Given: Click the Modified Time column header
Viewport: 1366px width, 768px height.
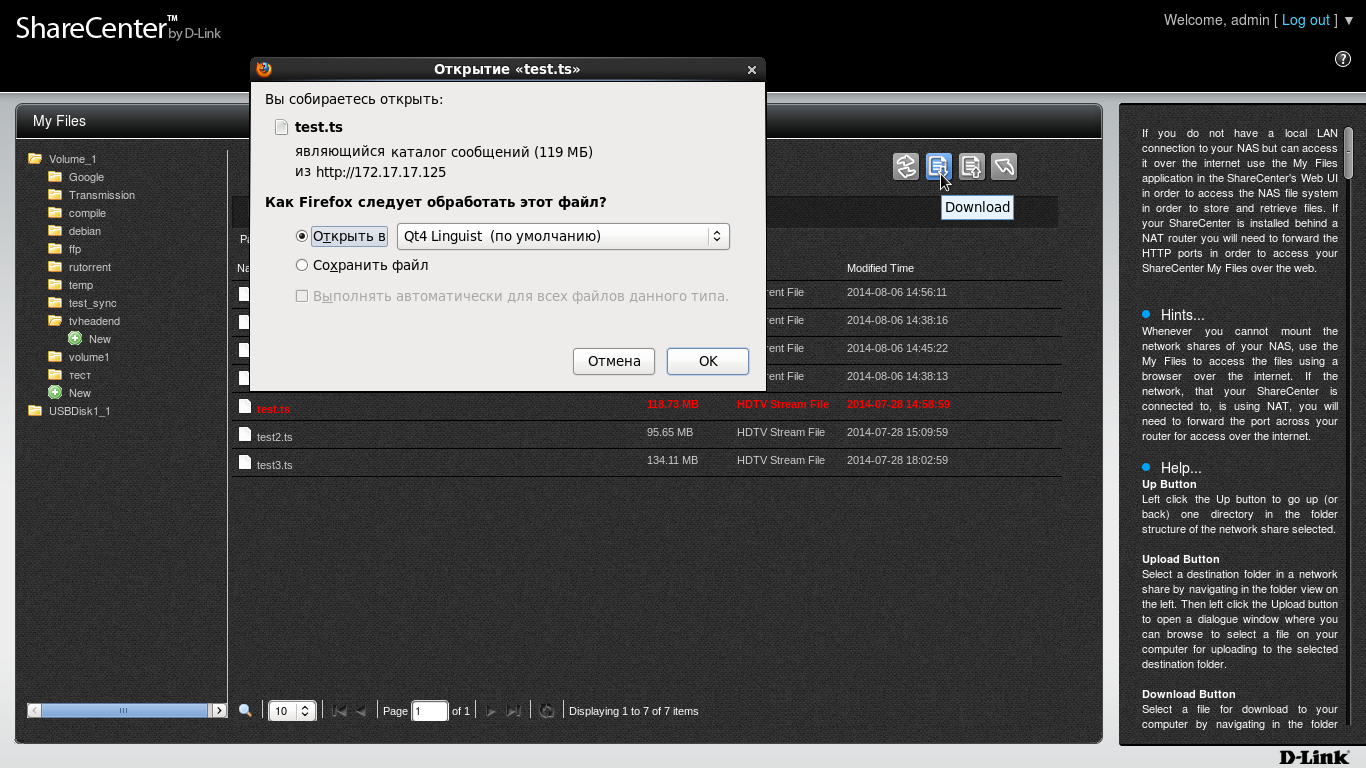Looking at the screenshot, I should (880, 268).
